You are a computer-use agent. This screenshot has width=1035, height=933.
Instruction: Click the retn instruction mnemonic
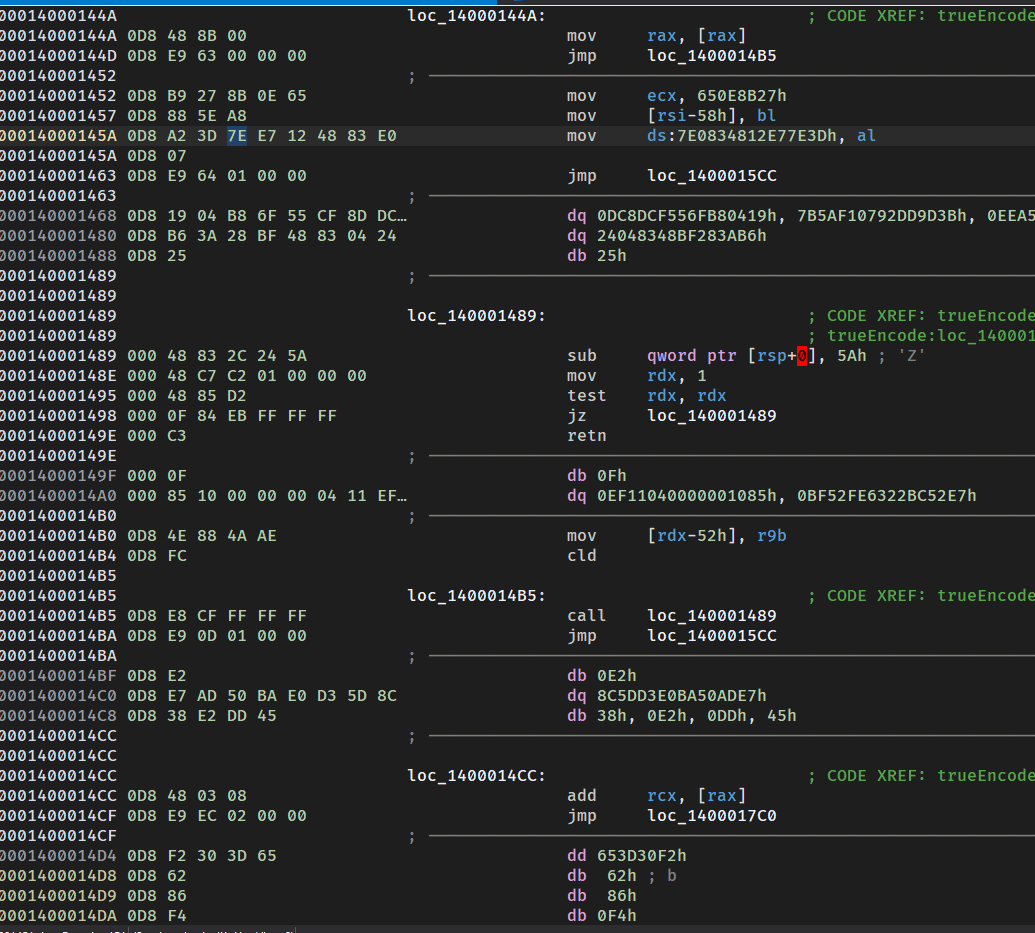586,436
